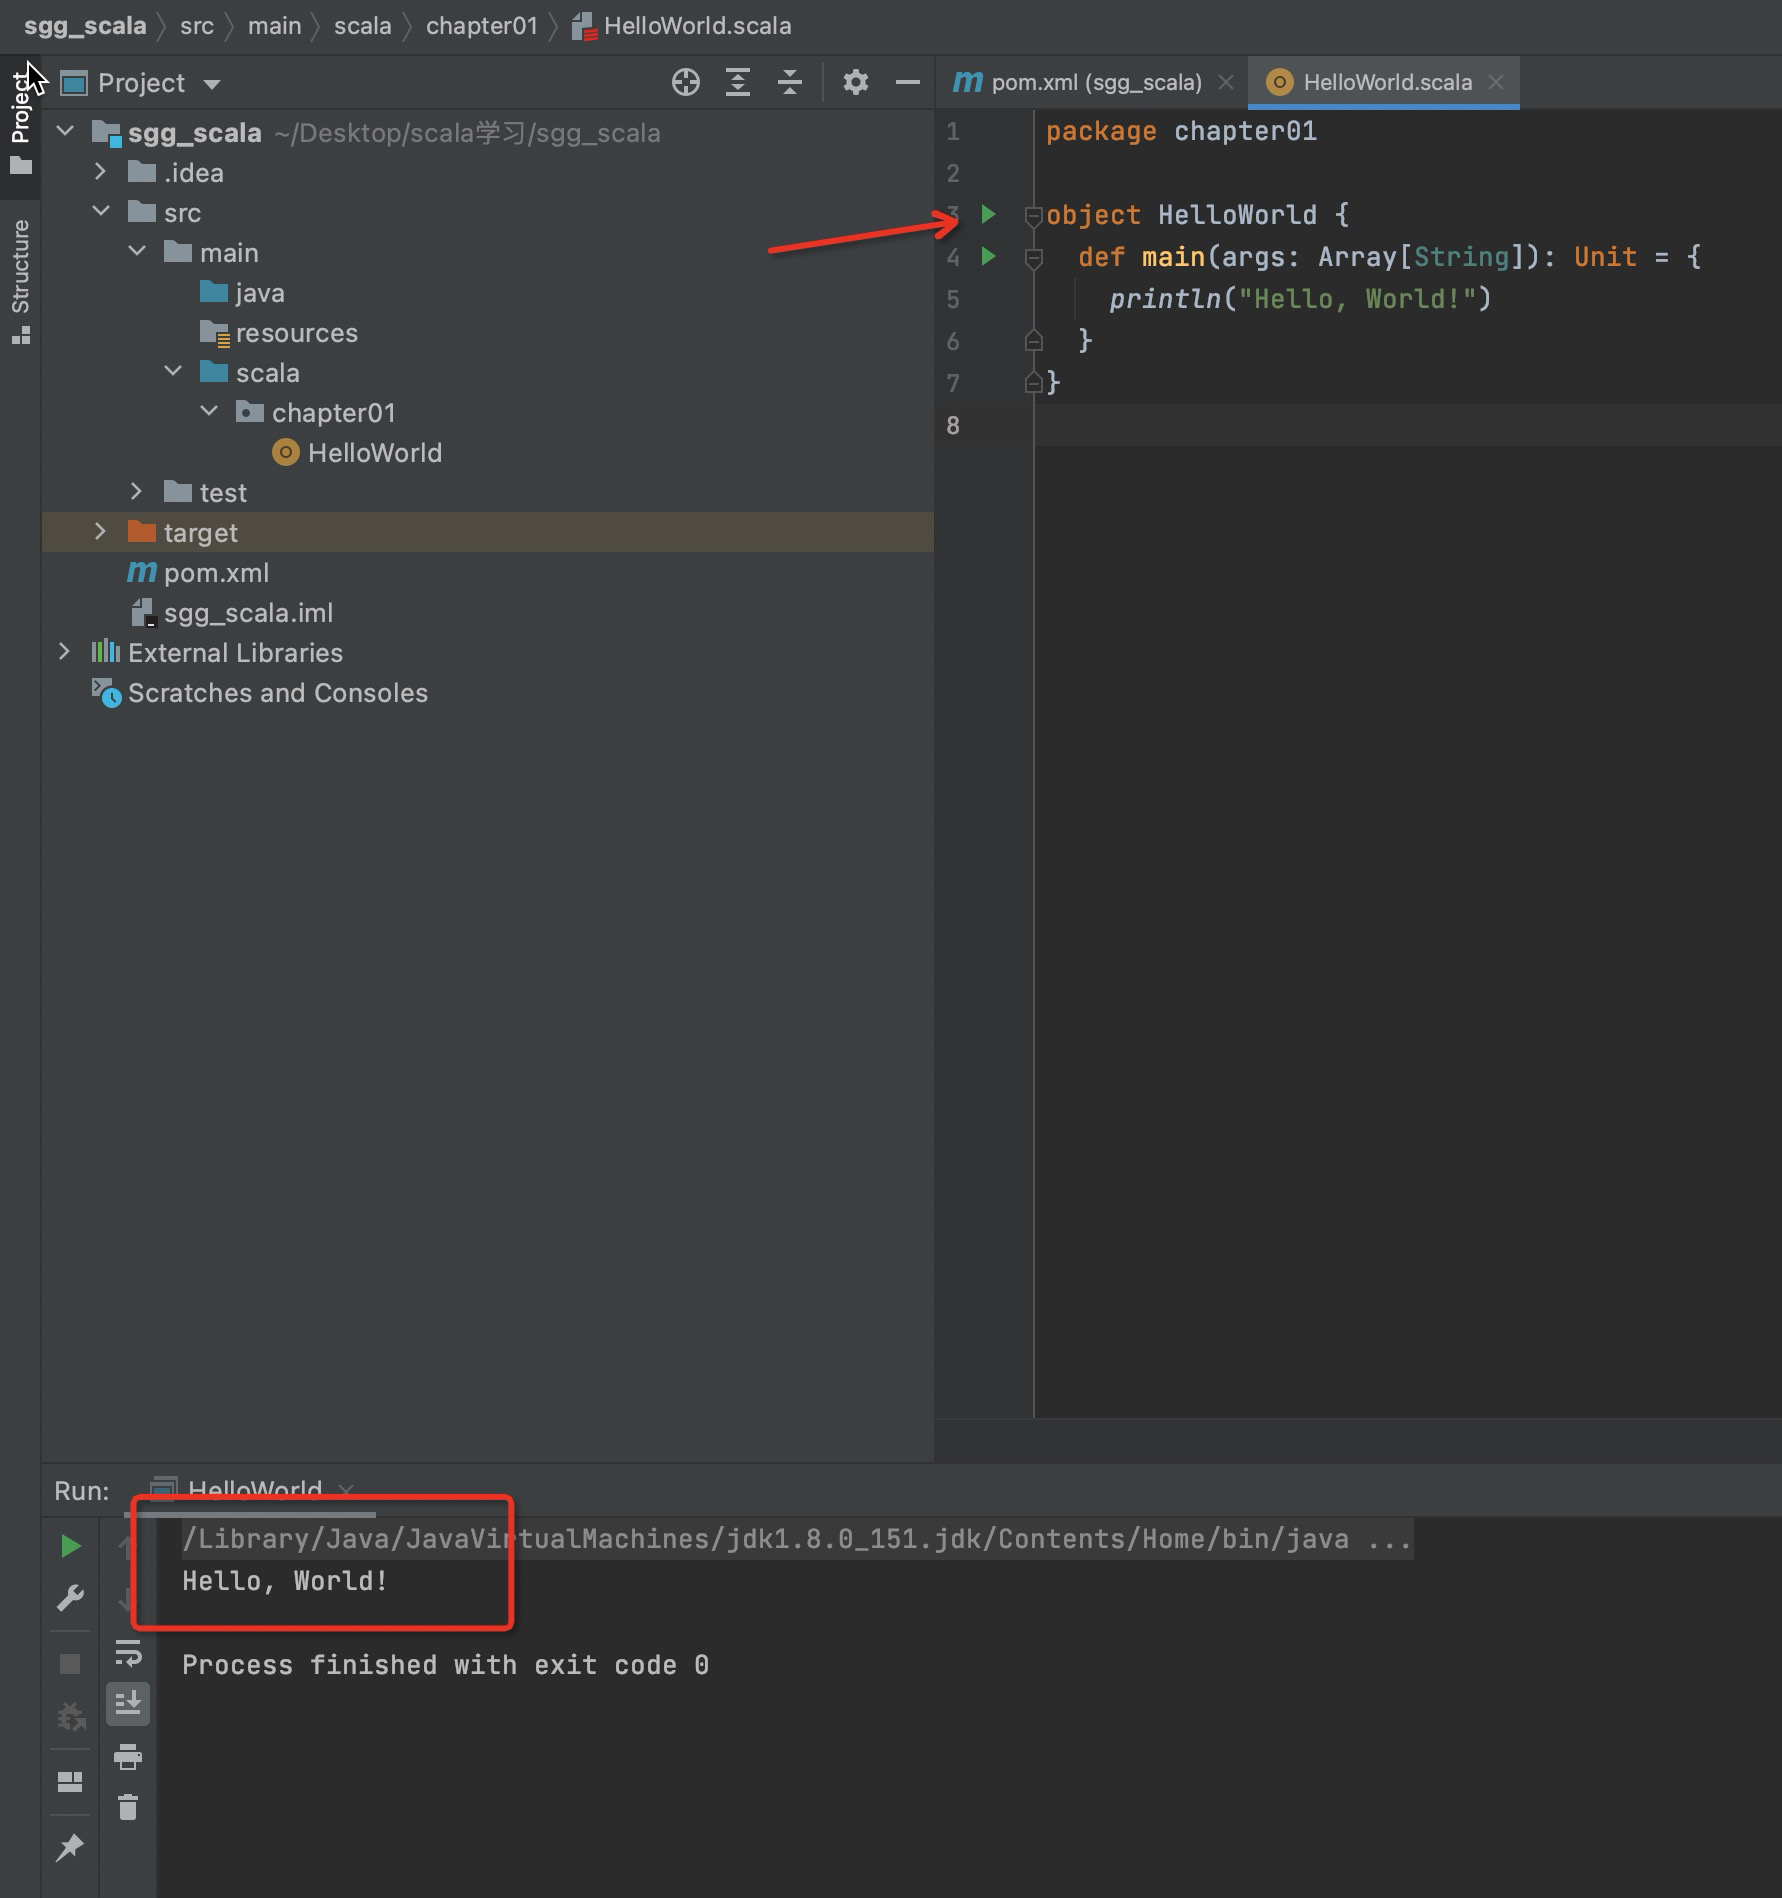This screenshot has width=1782, height=1898.
Task: Click the print icon in Run panel
Action: tap(128, 1757)
